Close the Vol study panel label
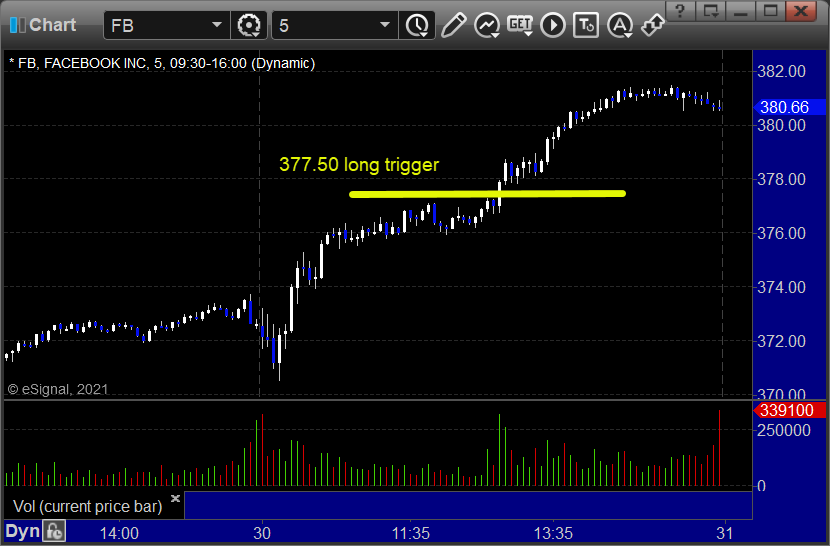Image resolution: width=830 pixels, height=546 pixels. [x=175, y=498]
